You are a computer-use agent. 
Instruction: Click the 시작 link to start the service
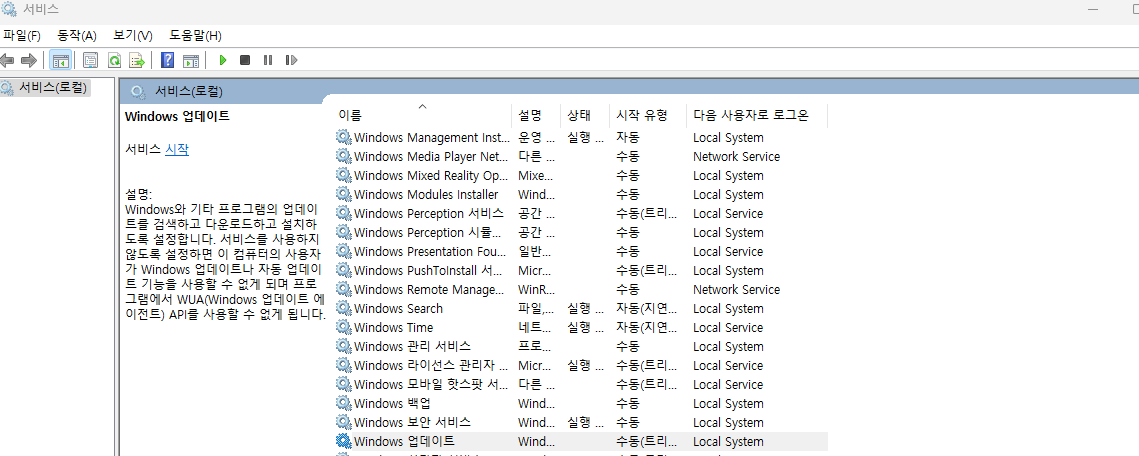tap(177, 149)
